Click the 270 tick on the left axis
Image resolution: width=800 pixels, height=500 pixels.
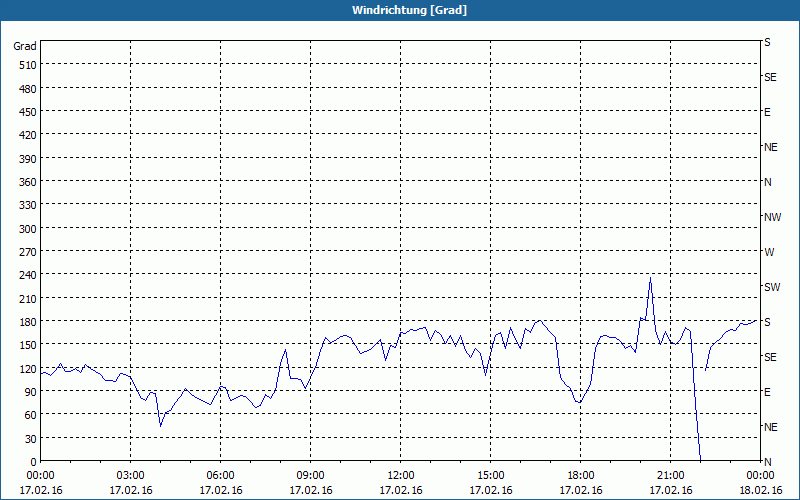(x=25, y=252)
